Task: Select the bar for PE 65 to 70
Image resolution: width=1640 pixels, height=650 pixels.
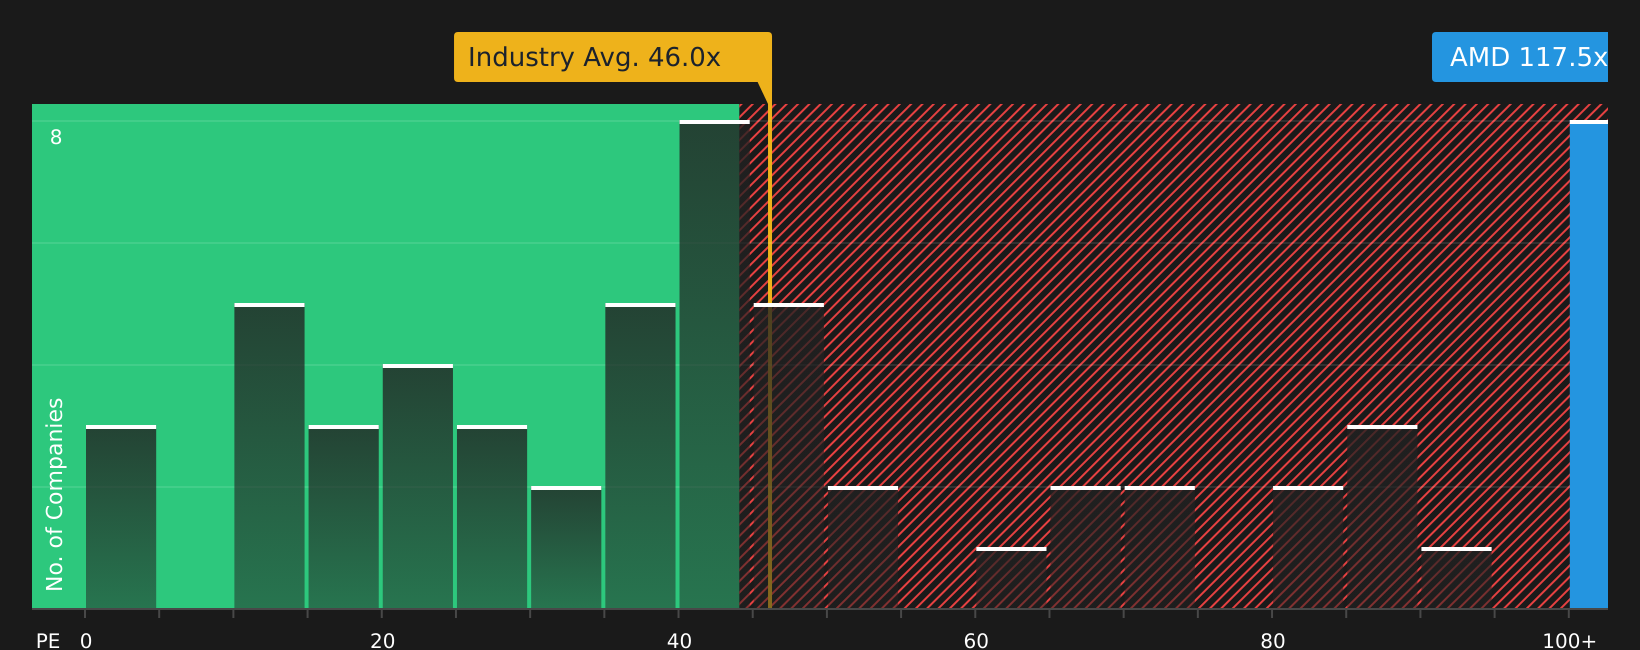Action: 1086,547
